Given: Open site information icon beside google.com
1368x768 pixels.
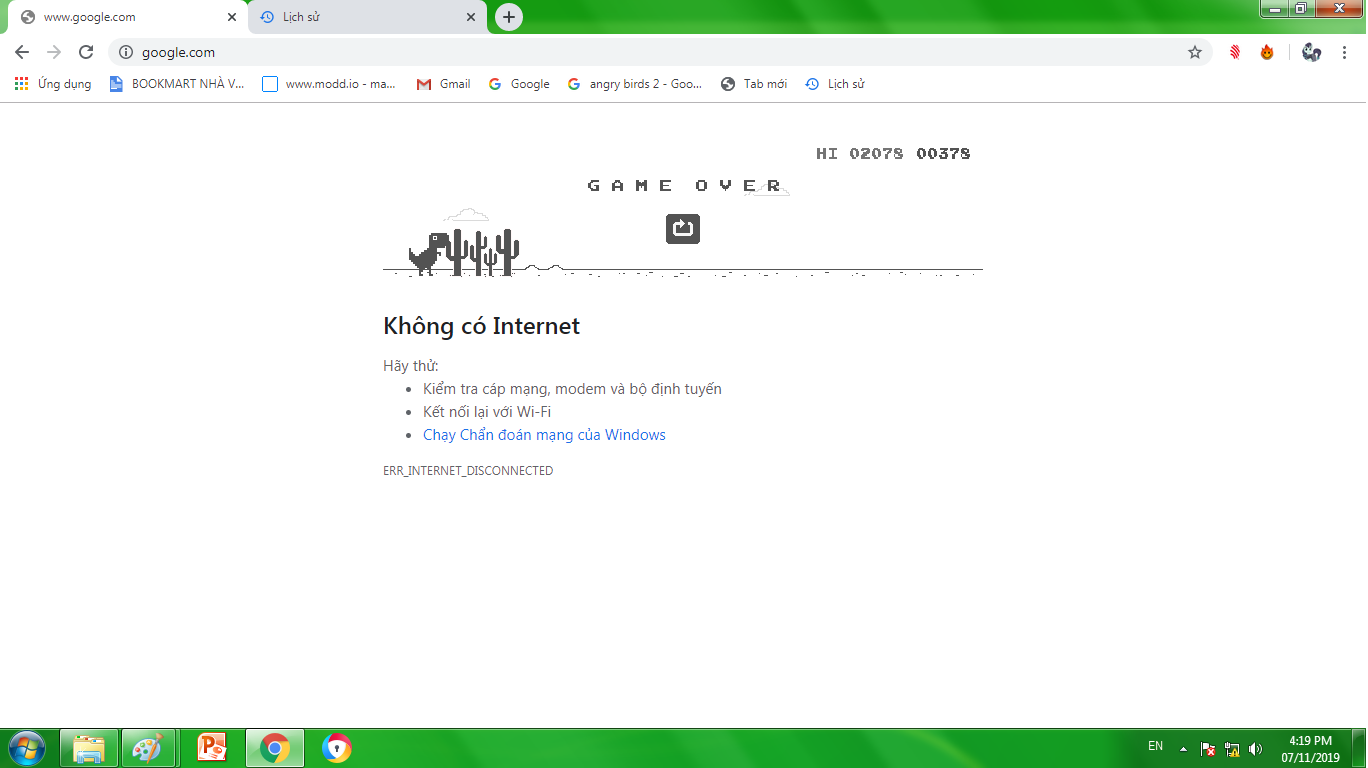Looking at the screenshot, I should coord(126,52).
